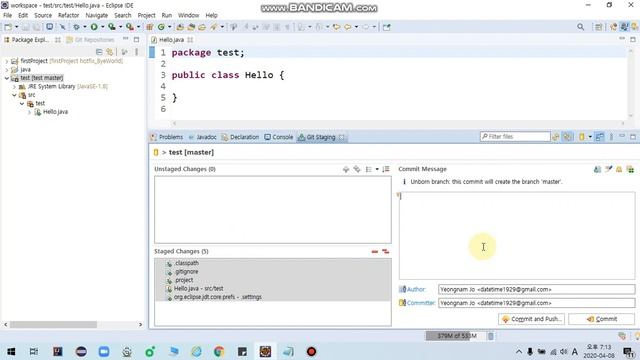Toggle Add Signed-off-by icon
Screen dimensions: 640x360
608,169
